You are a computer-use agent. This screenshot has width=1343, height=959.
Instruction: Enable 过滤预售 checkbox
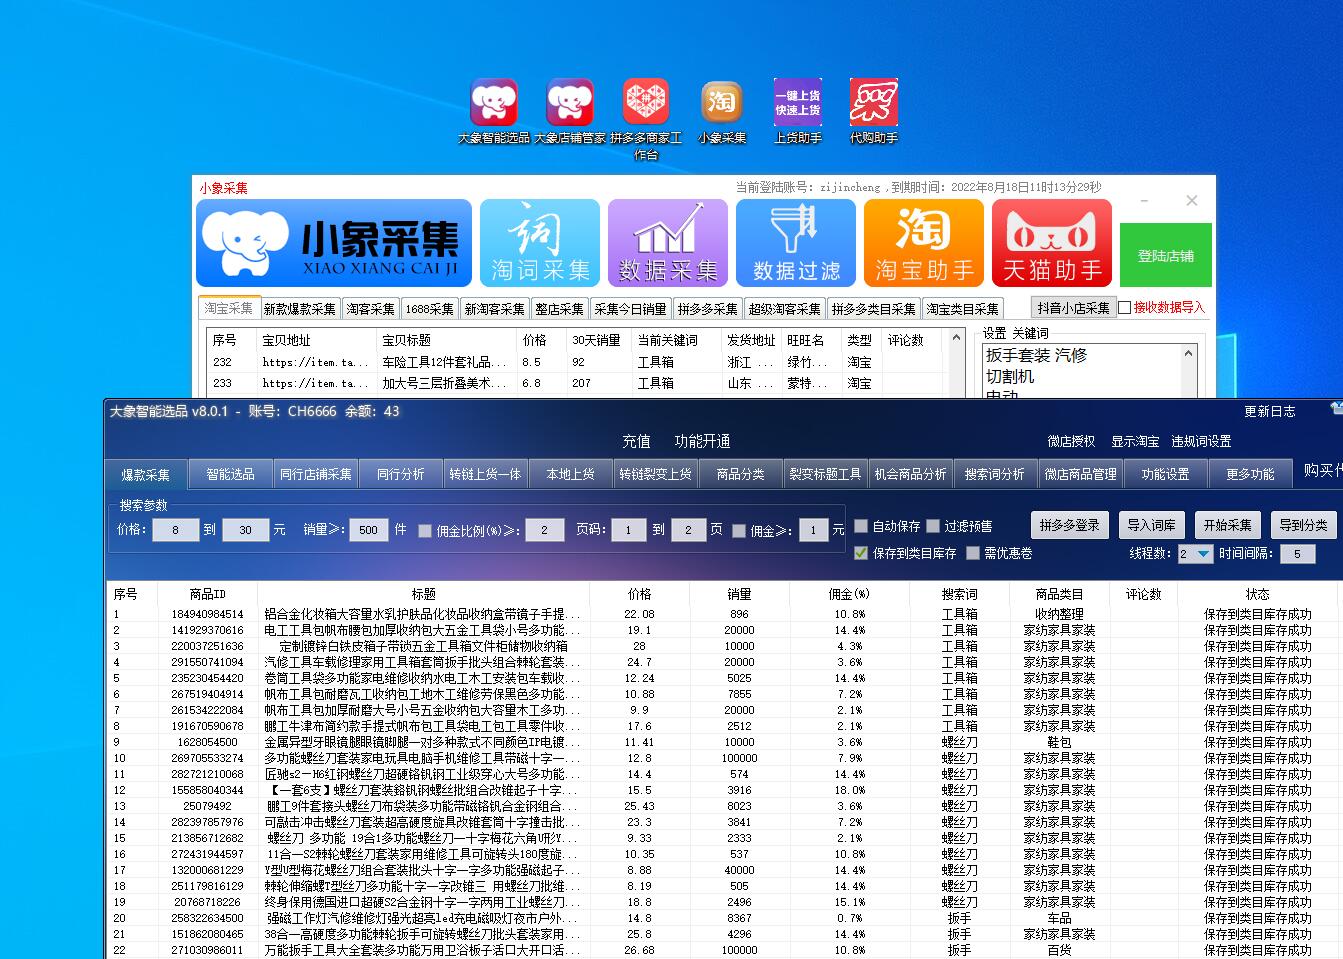933,526
